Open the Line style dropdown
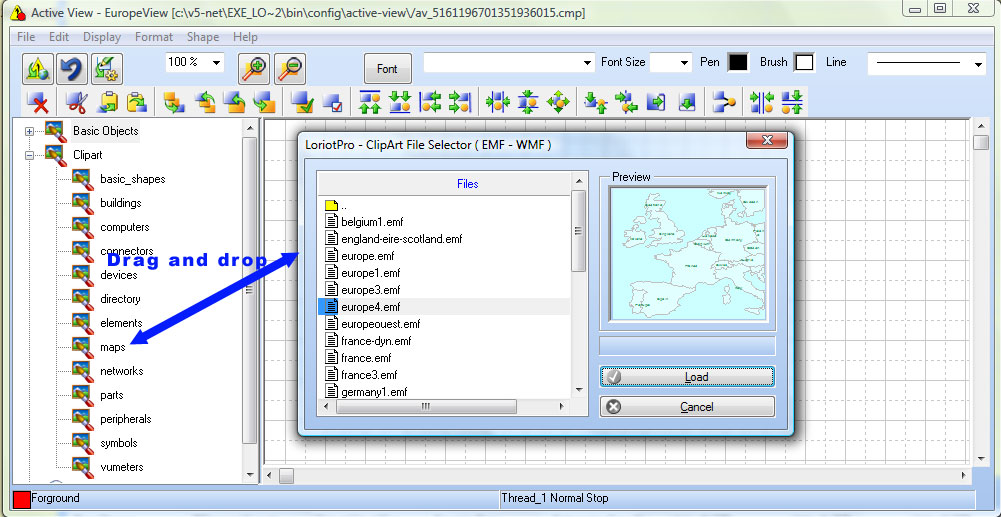1001x517 pixels. coord(977,64)
